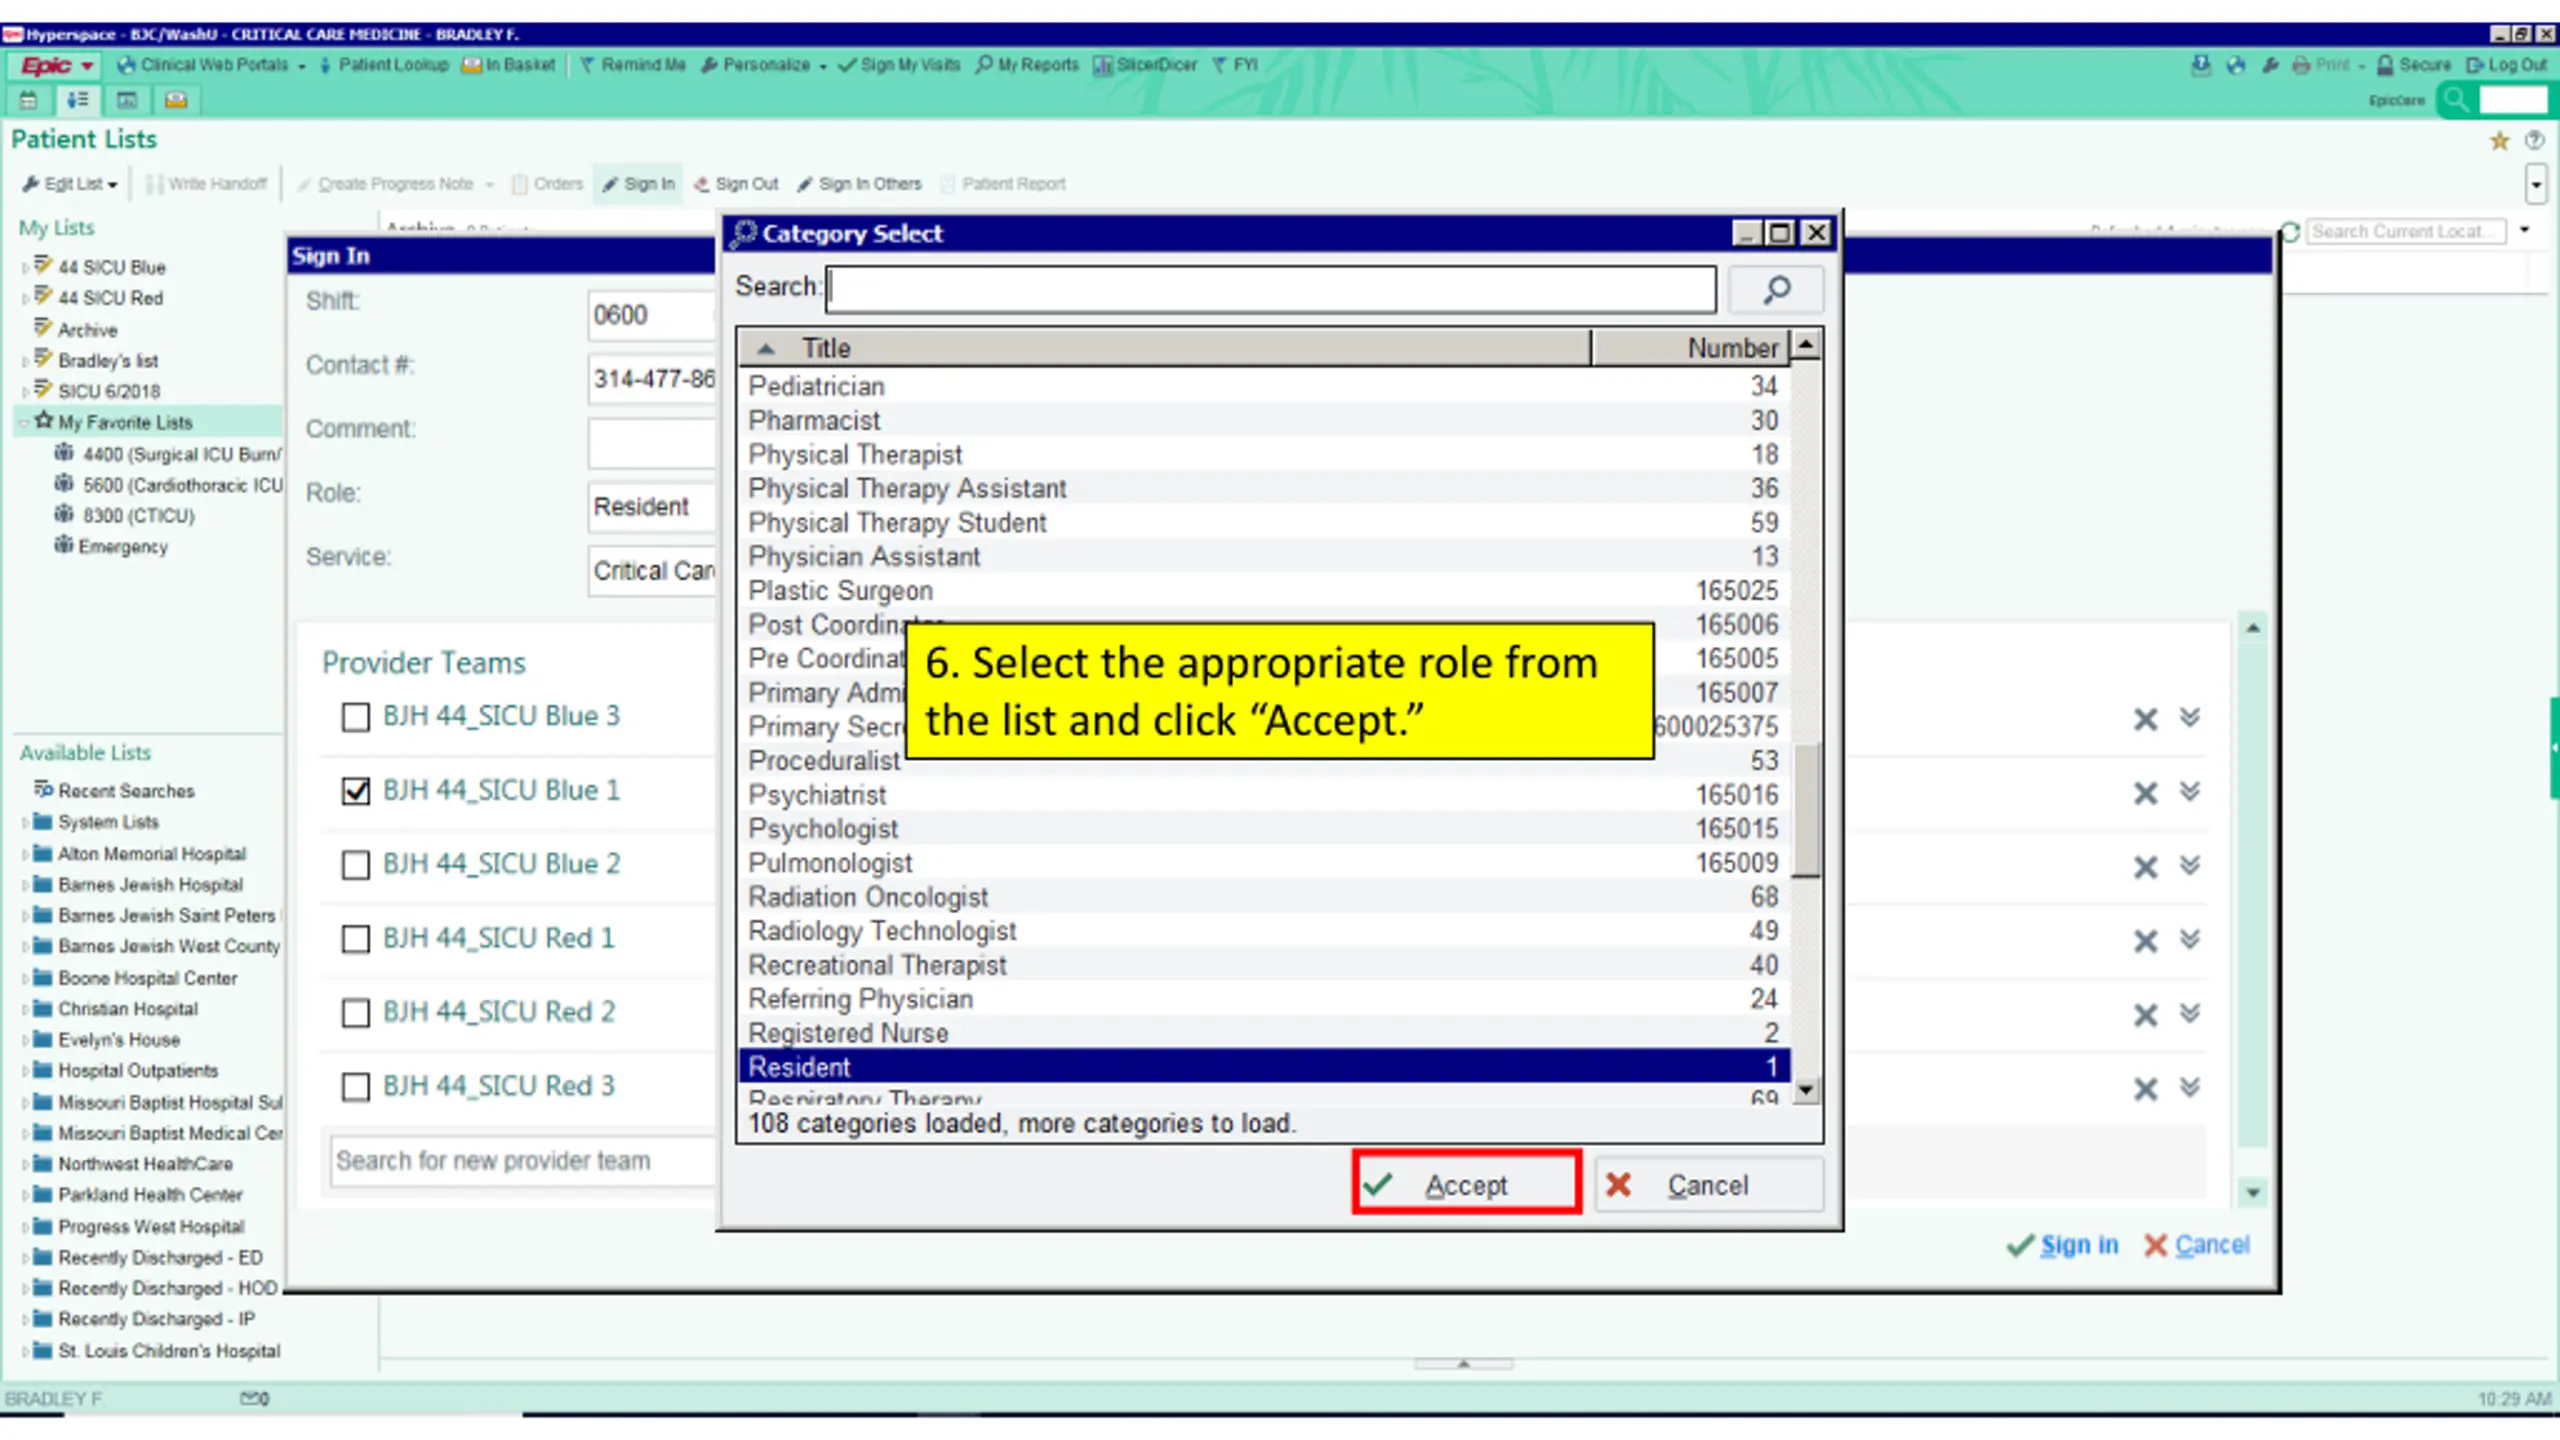
Task: Click Log Out
Action: point(2507,65)
